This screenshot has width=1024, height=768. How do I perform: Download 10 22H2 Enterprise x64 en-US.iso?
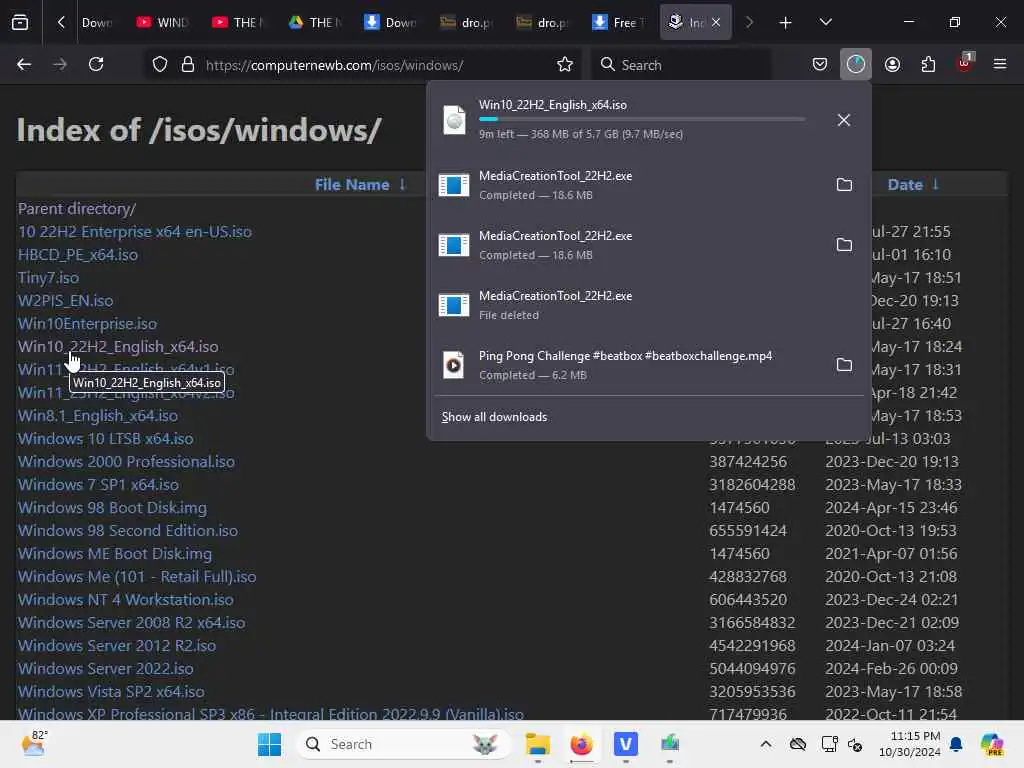135,231
